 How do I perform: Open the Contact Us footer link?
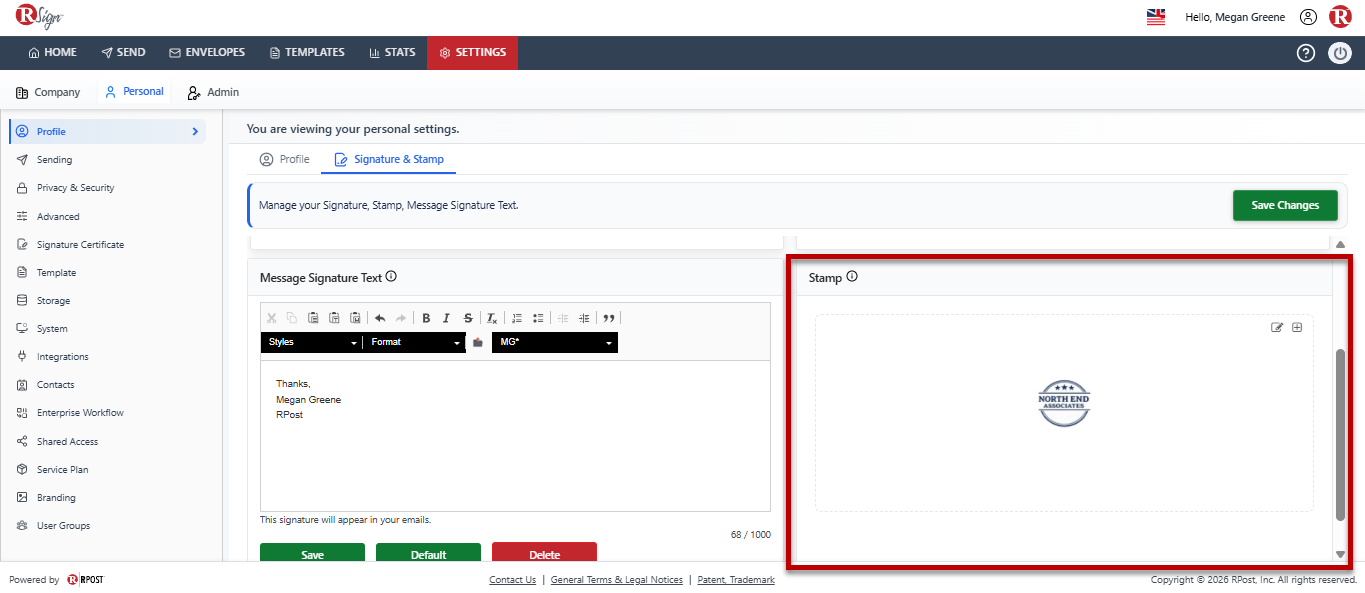click(x=512, y=580)
